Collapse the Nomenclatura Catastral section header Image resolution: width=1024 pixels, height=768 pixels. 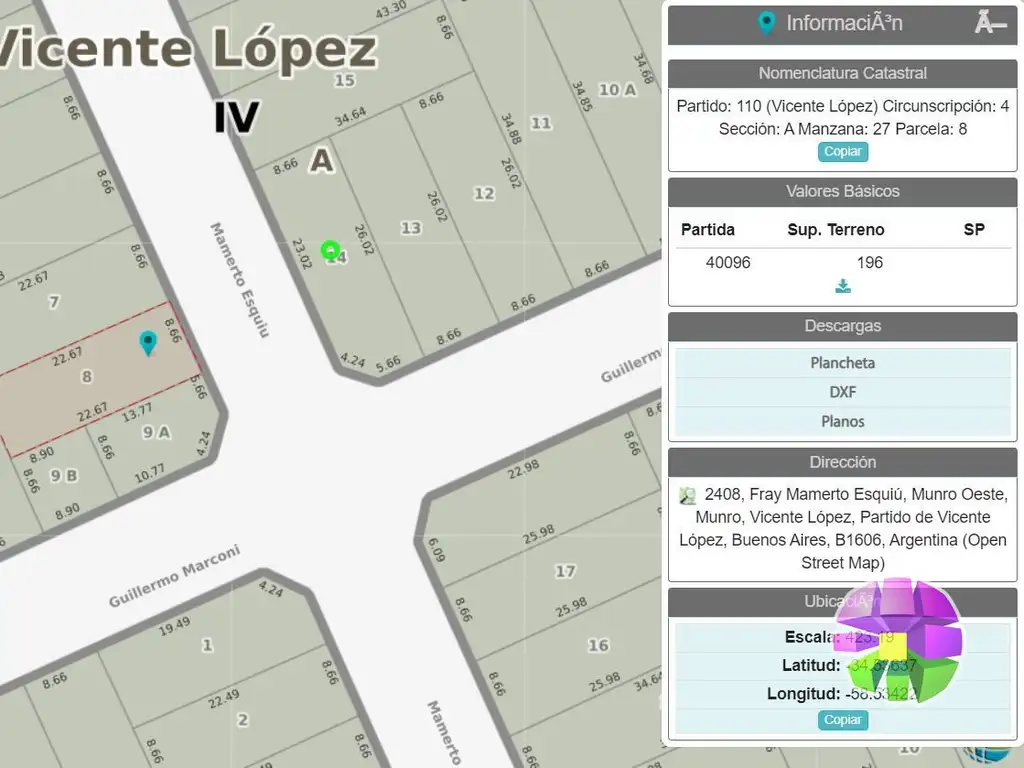[x=842, y=73]
